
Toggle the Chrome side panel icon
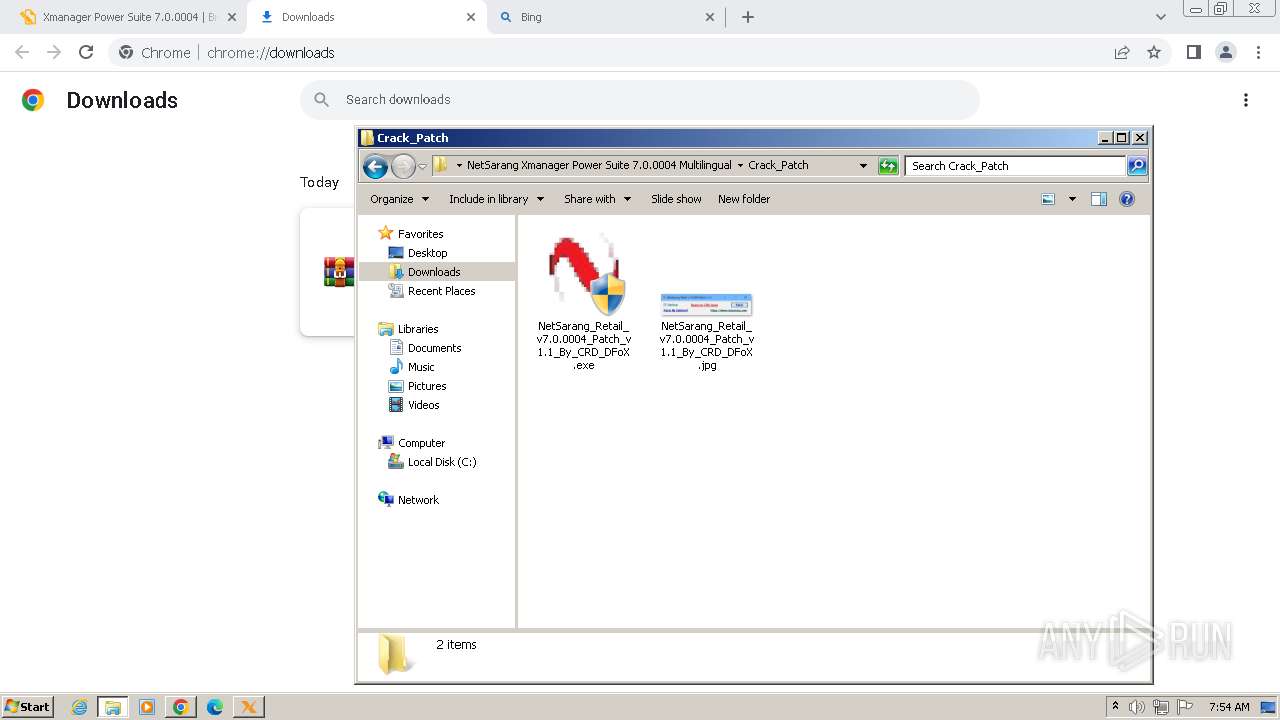click(x=1193, y=52)
